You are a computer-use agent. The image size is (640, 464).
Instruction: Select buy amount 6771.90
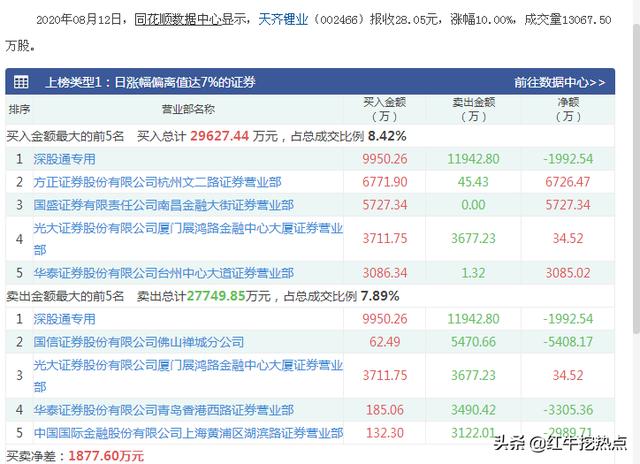(384, 182)
